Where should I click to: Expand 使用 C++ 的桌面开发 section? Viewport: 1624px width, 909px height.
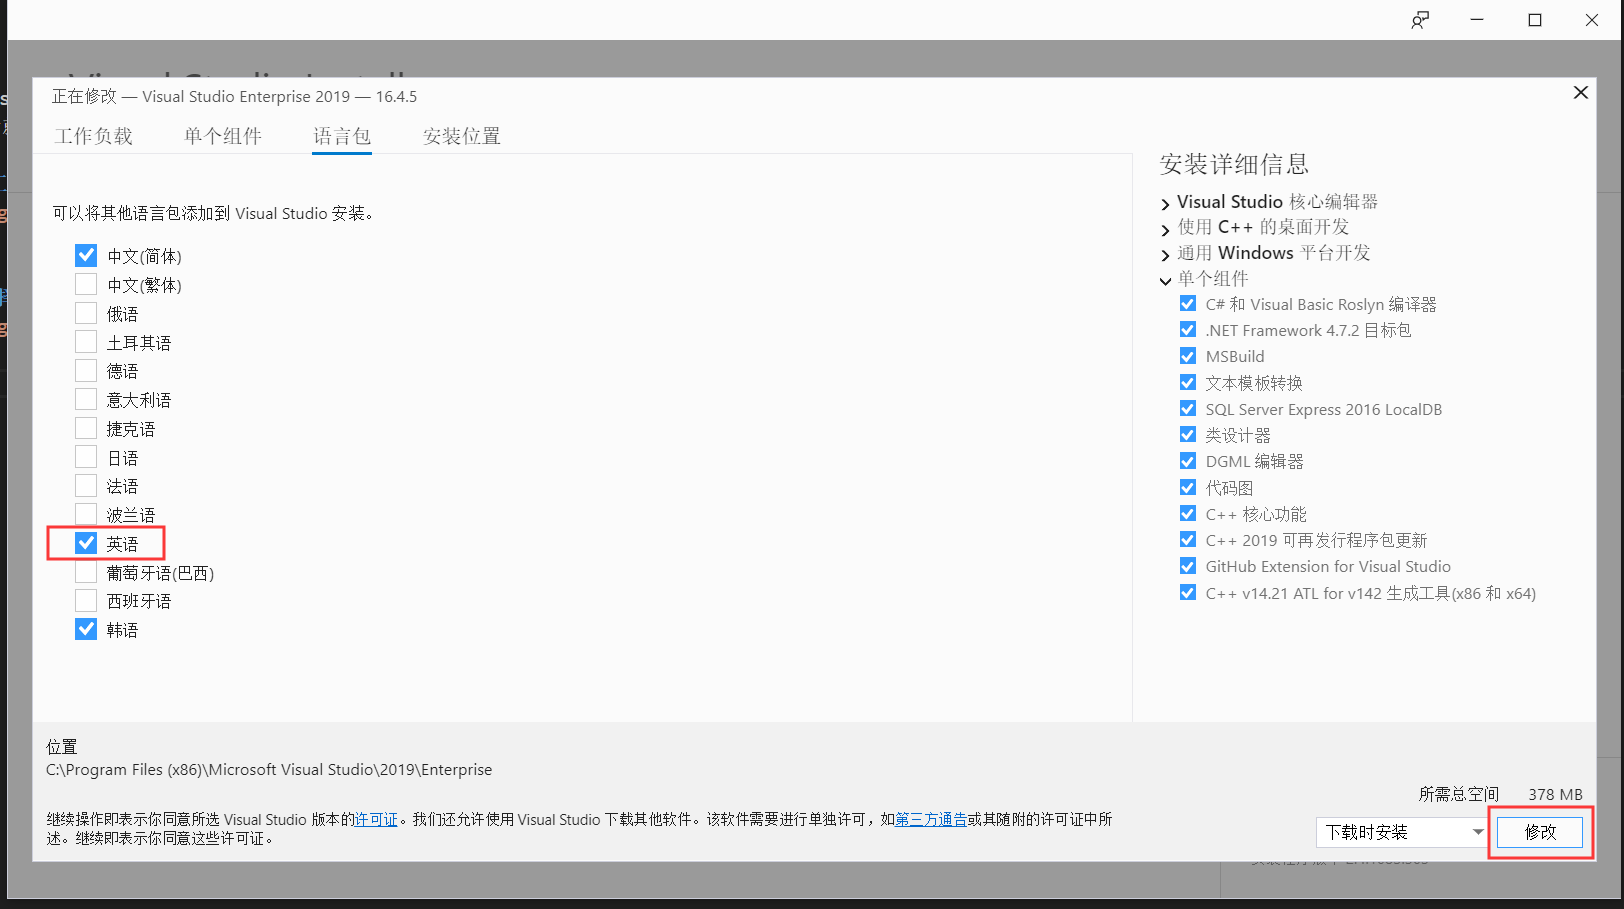pos(1165,229)
